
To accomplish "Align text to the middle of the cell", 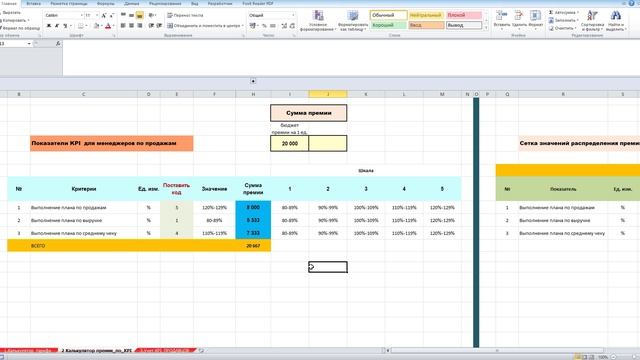I will (131, 15).
